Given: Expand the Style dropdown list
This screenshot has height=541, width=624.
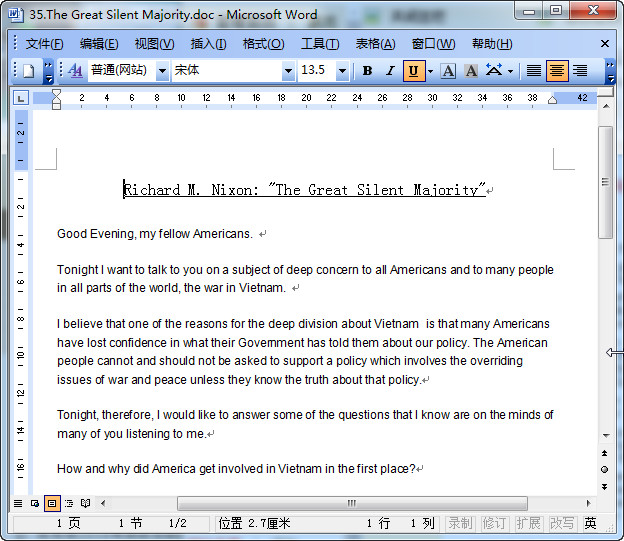Looking at the screenshot, I should tap(162, 71).
